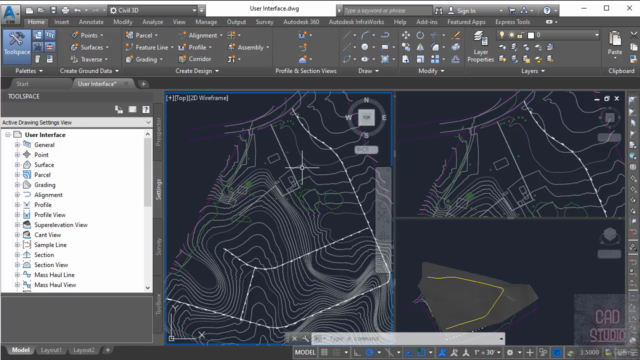Viewport: 640px width, 360px height.
Task: Open Active Drawing Settings View dropdown
Action: click(76, 122)
